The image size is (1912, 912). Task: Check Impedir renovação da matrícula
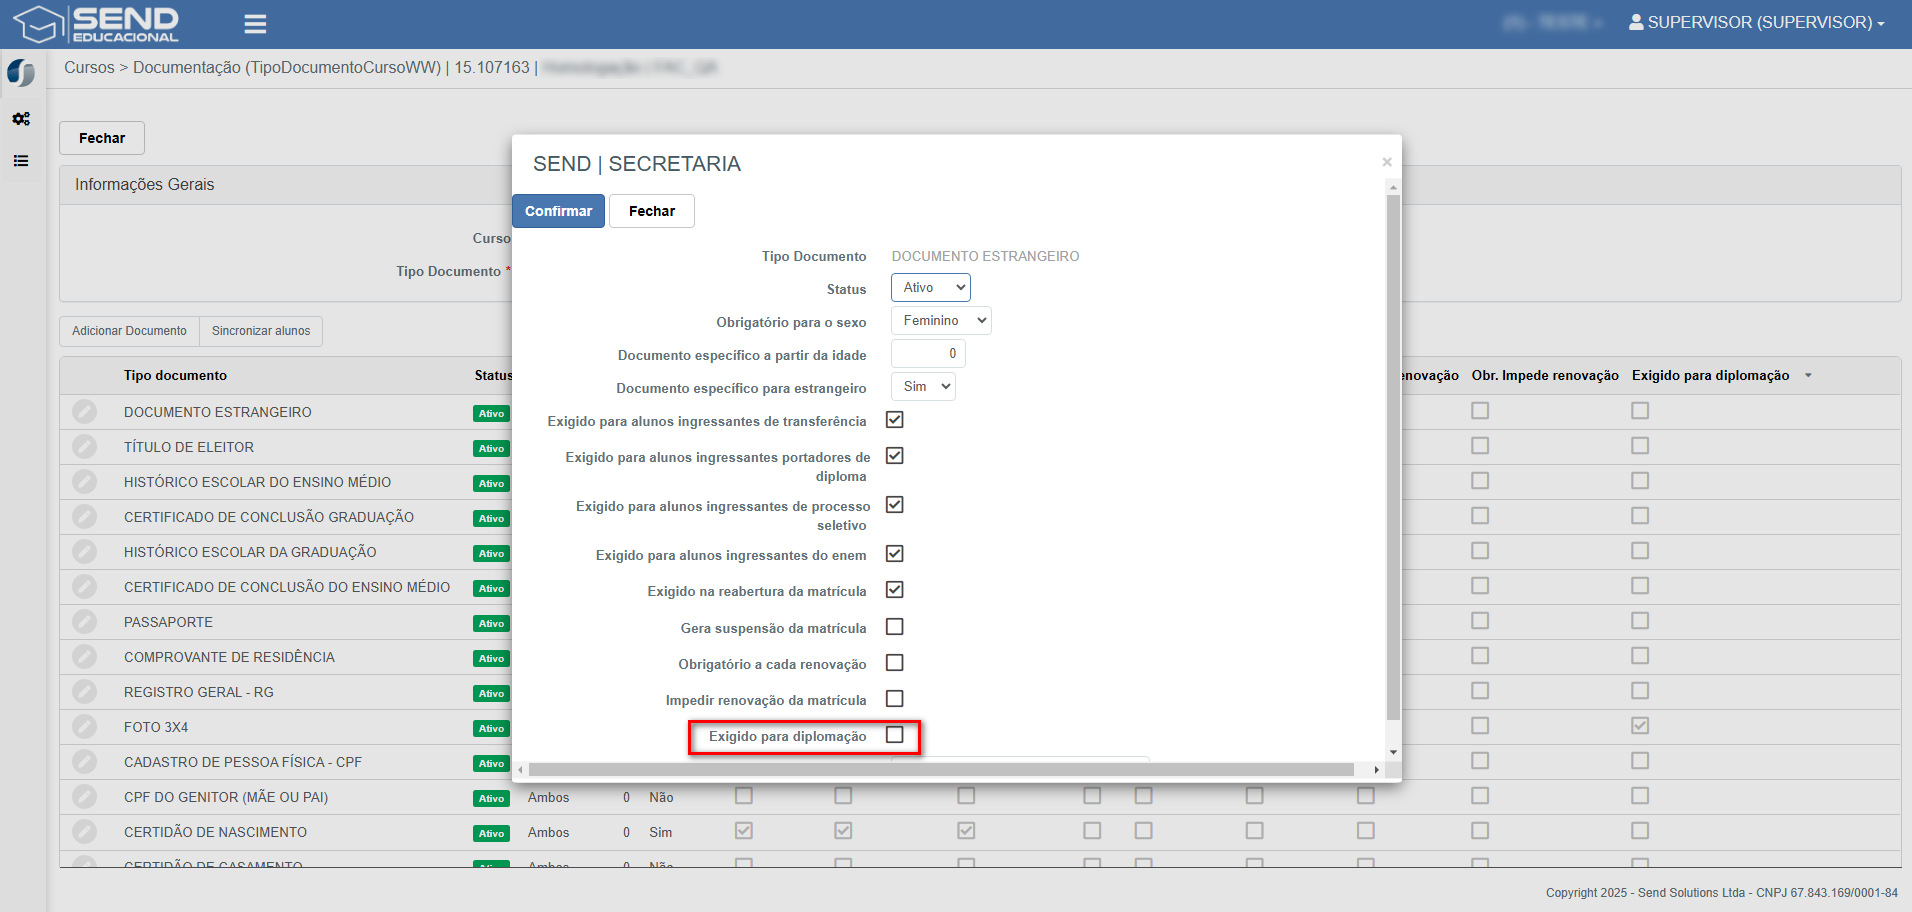pyautogui.click(x=895, y=699)
